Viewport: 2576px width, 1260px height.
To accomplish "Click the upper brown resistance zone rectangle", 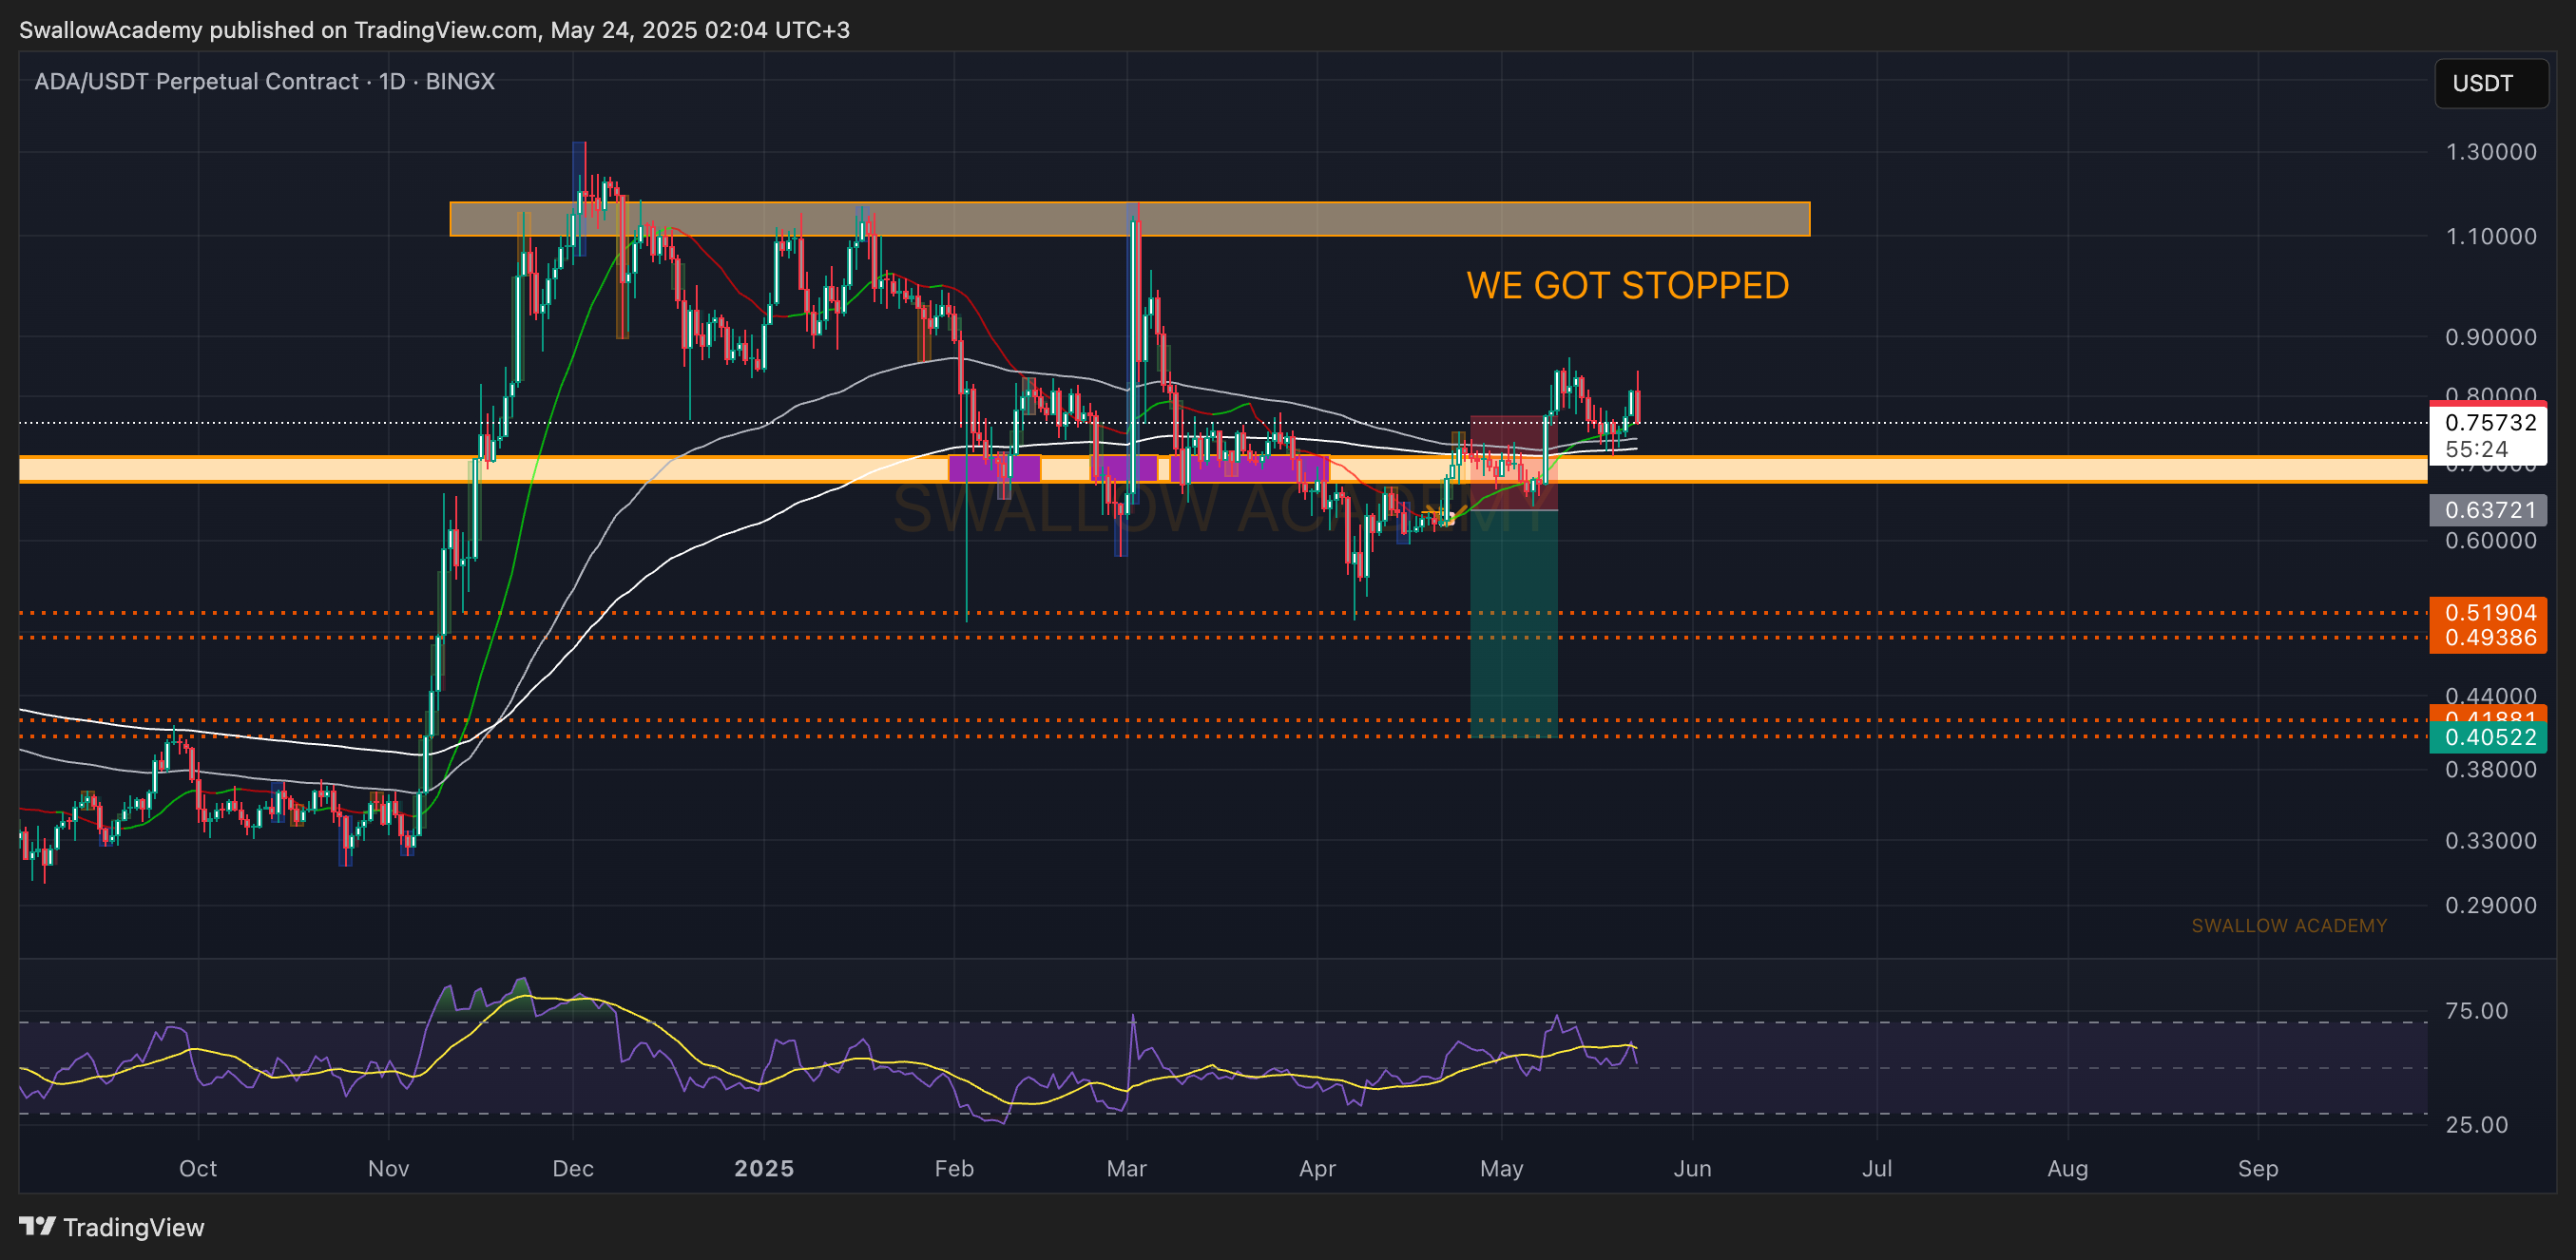I will [1130, 219].
